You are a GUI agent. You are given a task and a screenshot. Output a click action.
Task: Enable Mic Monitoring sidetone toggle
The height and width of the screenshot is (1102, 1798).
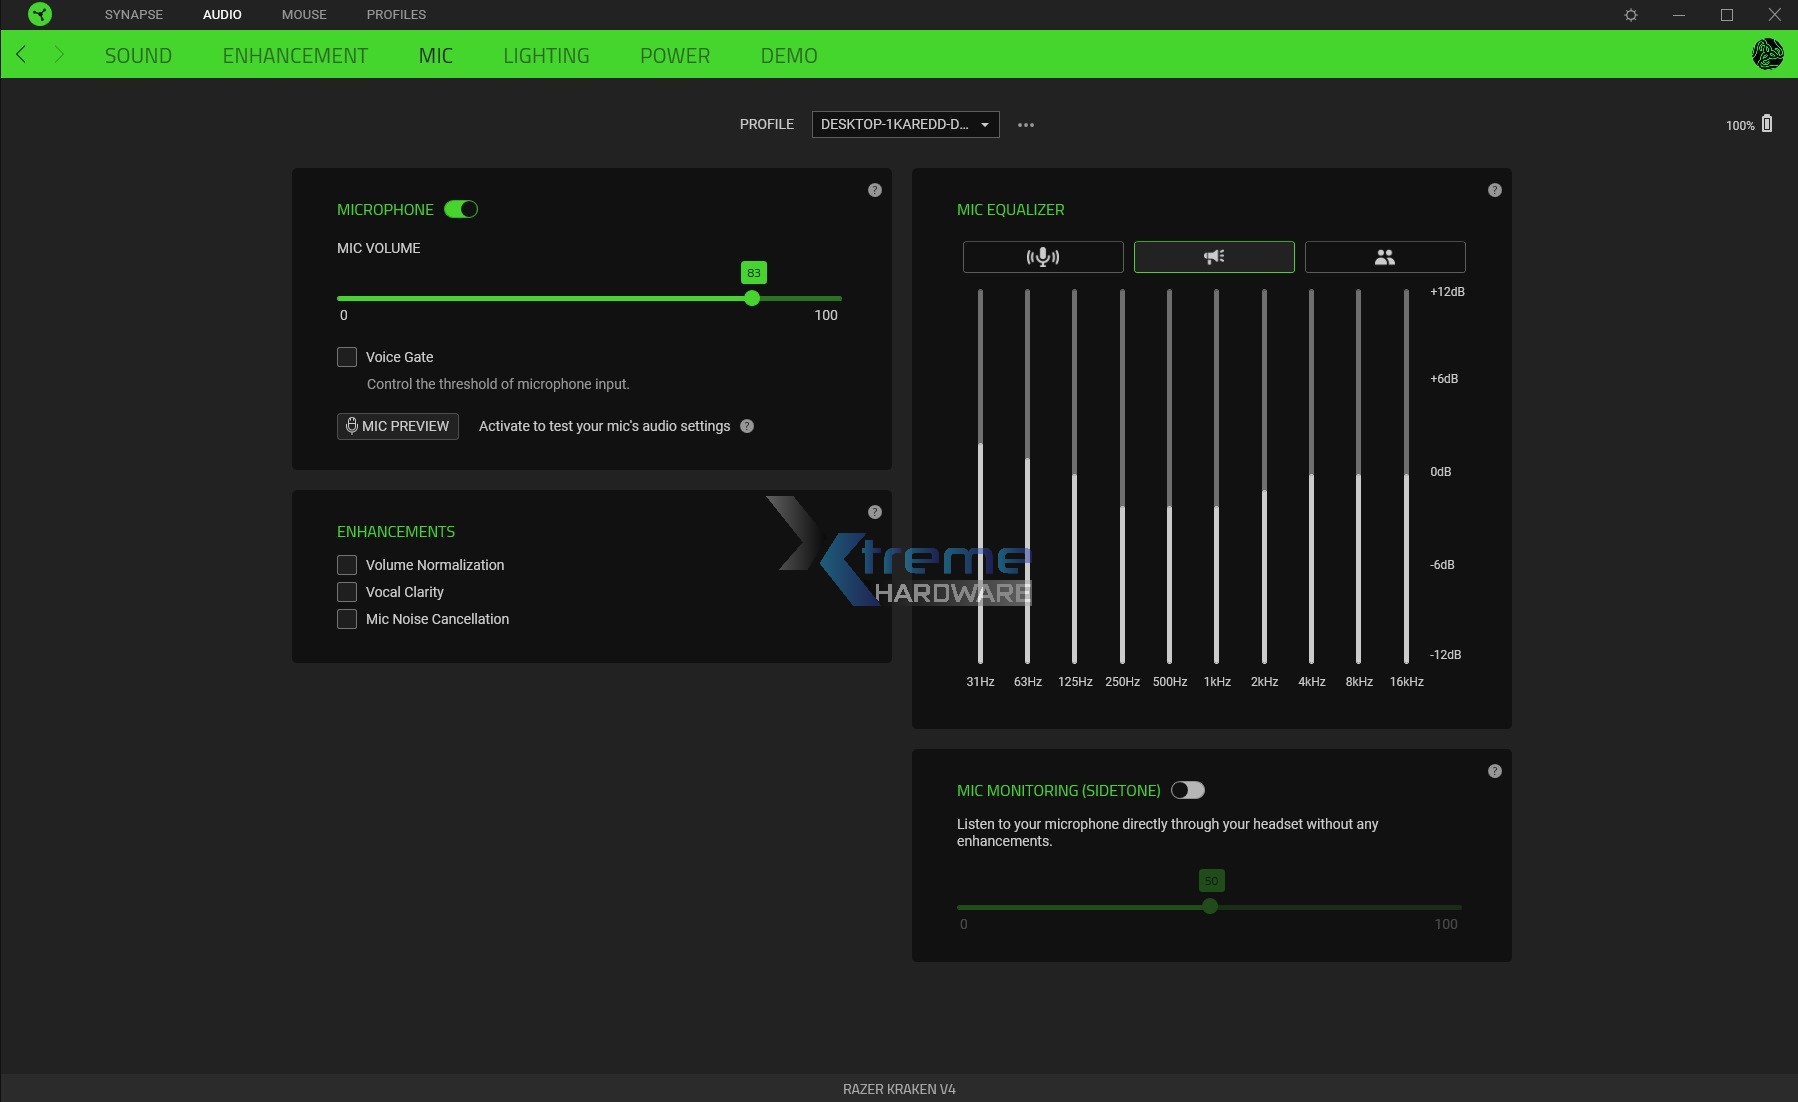point(1188,790)
